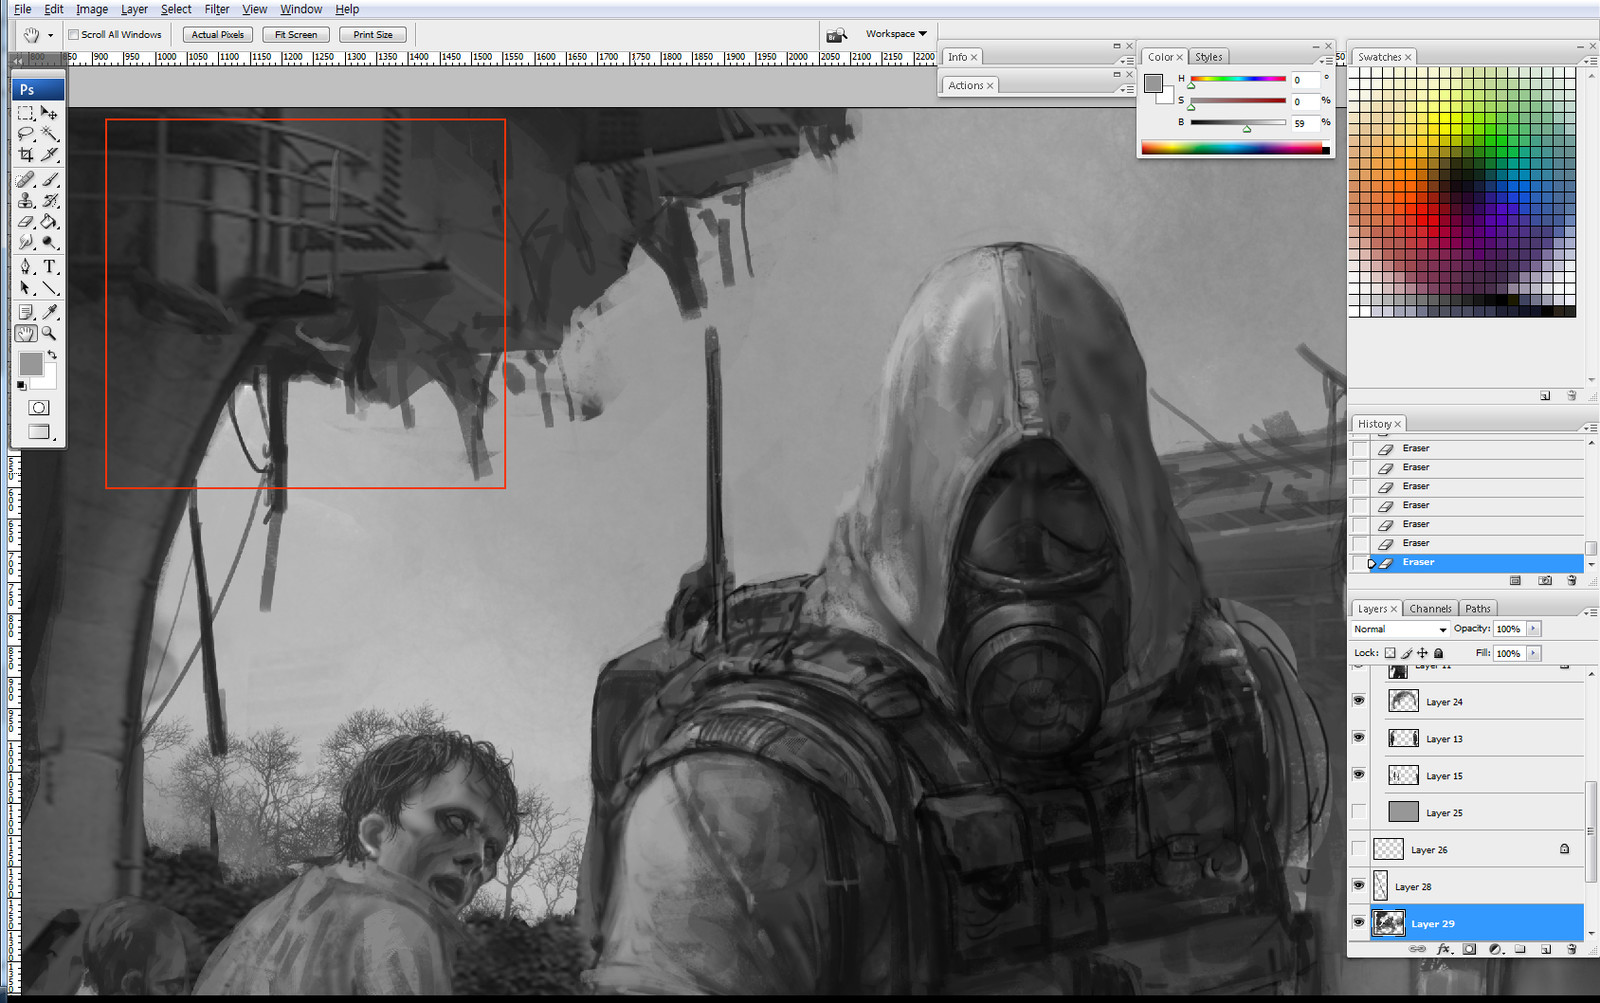This screenshot has height=1003, width=1600.
Task: Toggle Quick Mask mode
Action: (x=39, y=408)
